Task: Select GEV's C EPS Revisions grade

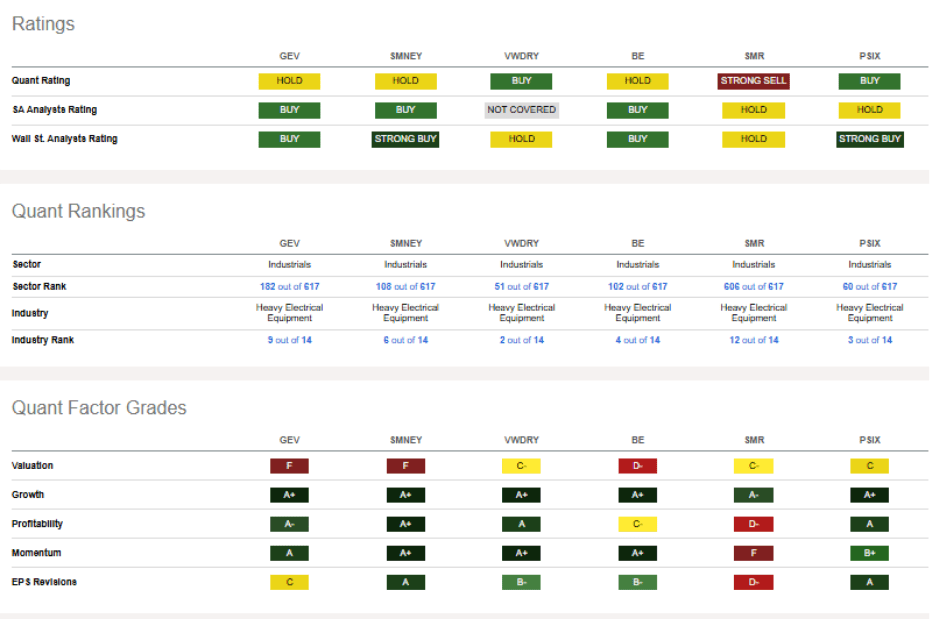Action: click(x=289, y=582)
